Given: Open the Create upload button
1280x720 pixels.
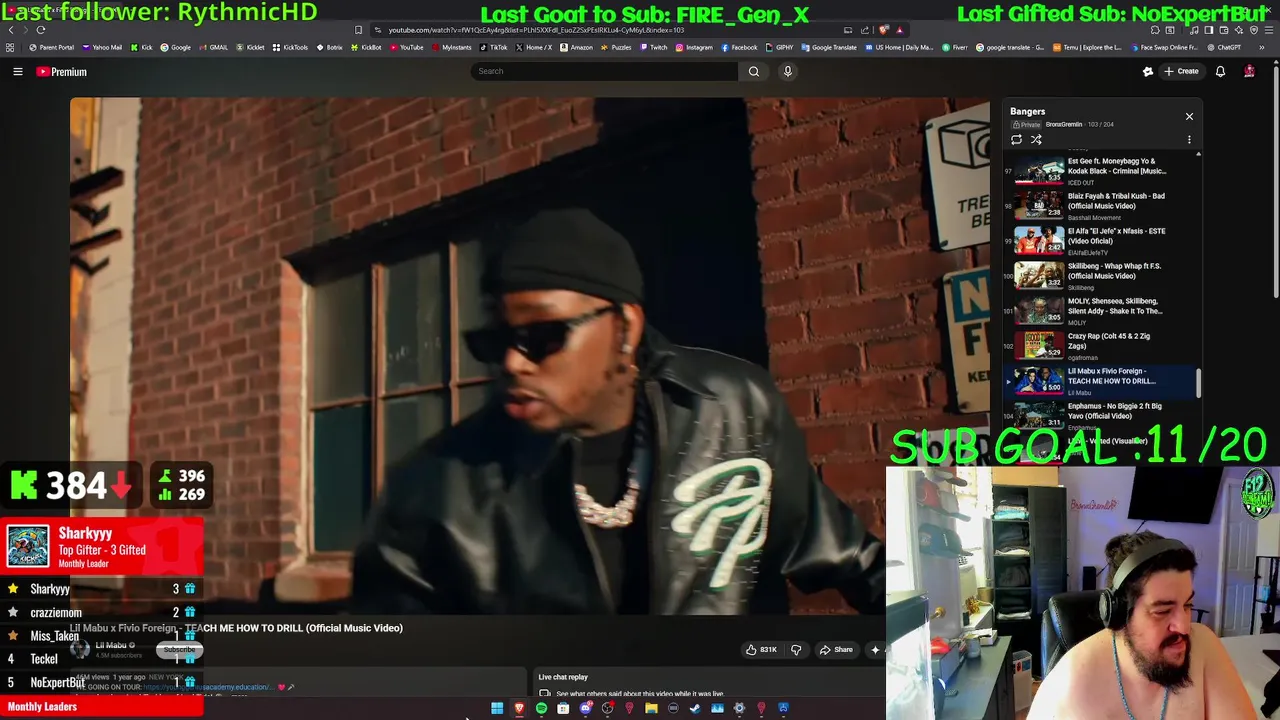Looking at the screenshot, I should click(1181, 71).
